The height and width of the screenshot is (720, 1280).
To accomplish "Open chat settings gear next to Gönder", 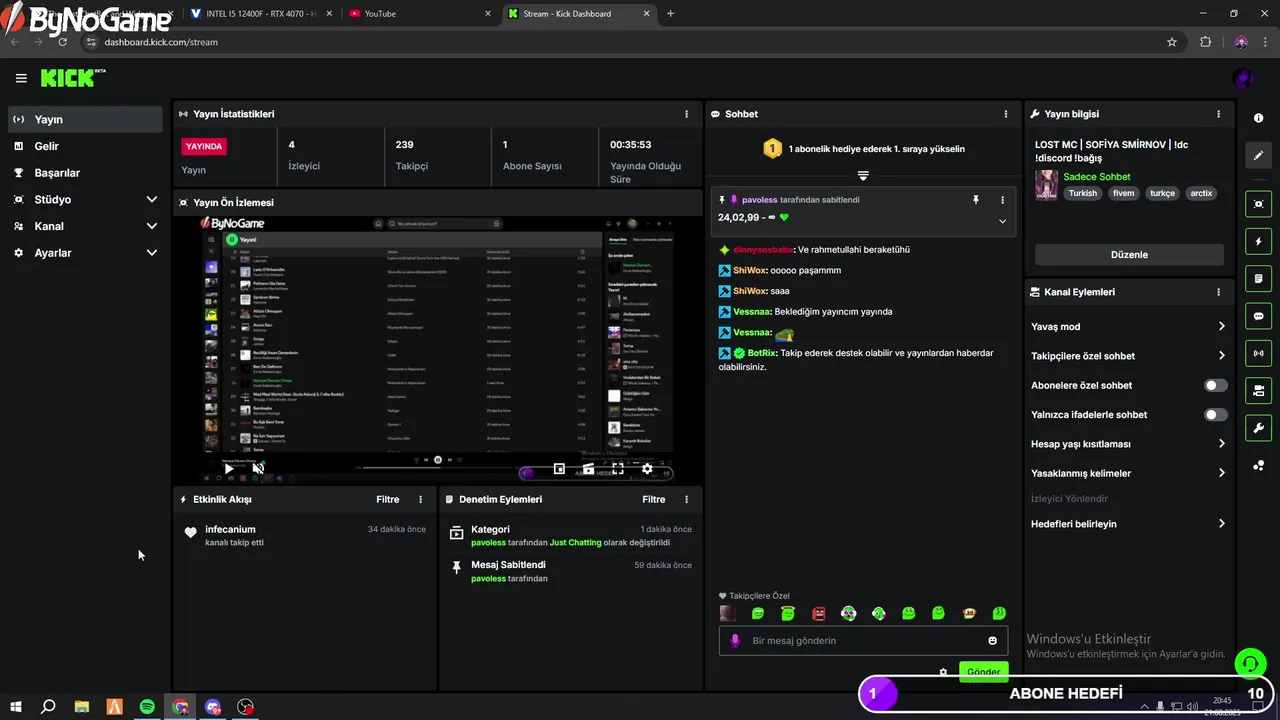I will [x=943, y=672].
